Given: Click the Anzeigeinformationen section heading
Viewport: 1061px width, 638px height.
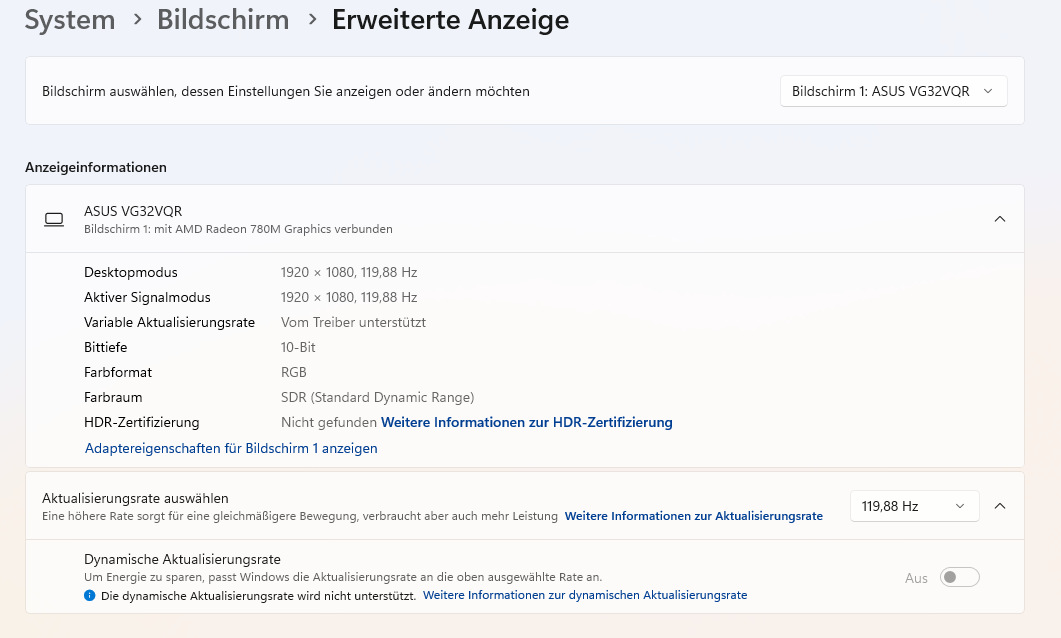Looking at the screenshot, I should (x=96, y=167).
